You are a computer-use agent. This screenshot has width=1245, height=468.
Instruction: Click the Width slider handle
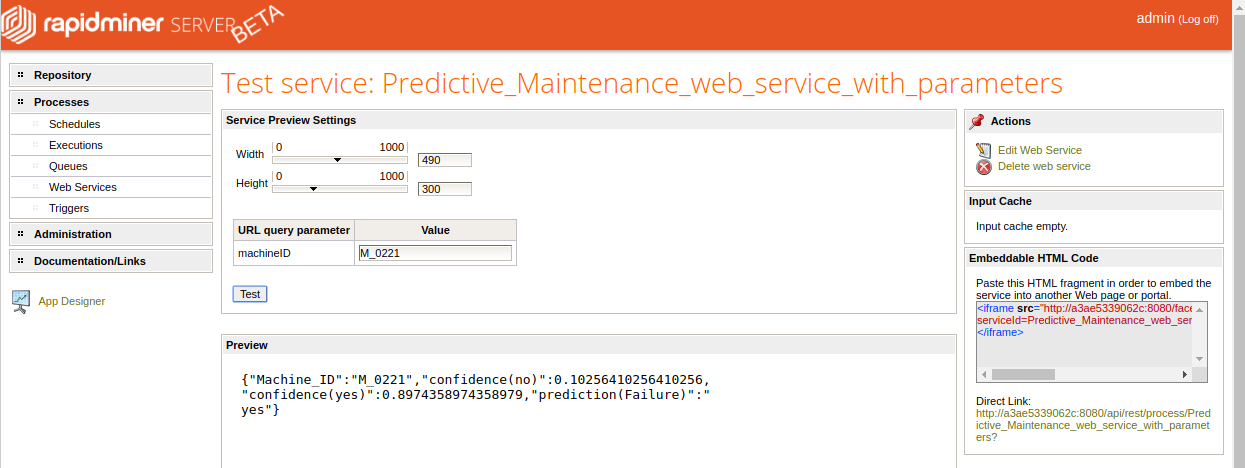(x=338, y=160)
